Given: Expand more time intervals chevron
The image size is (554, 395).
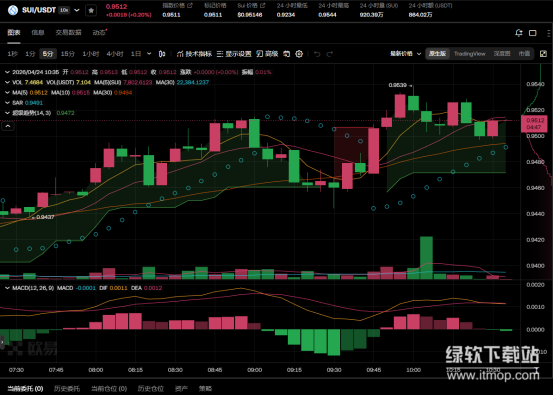Looking at the screenshot, I should coord(149,54).
